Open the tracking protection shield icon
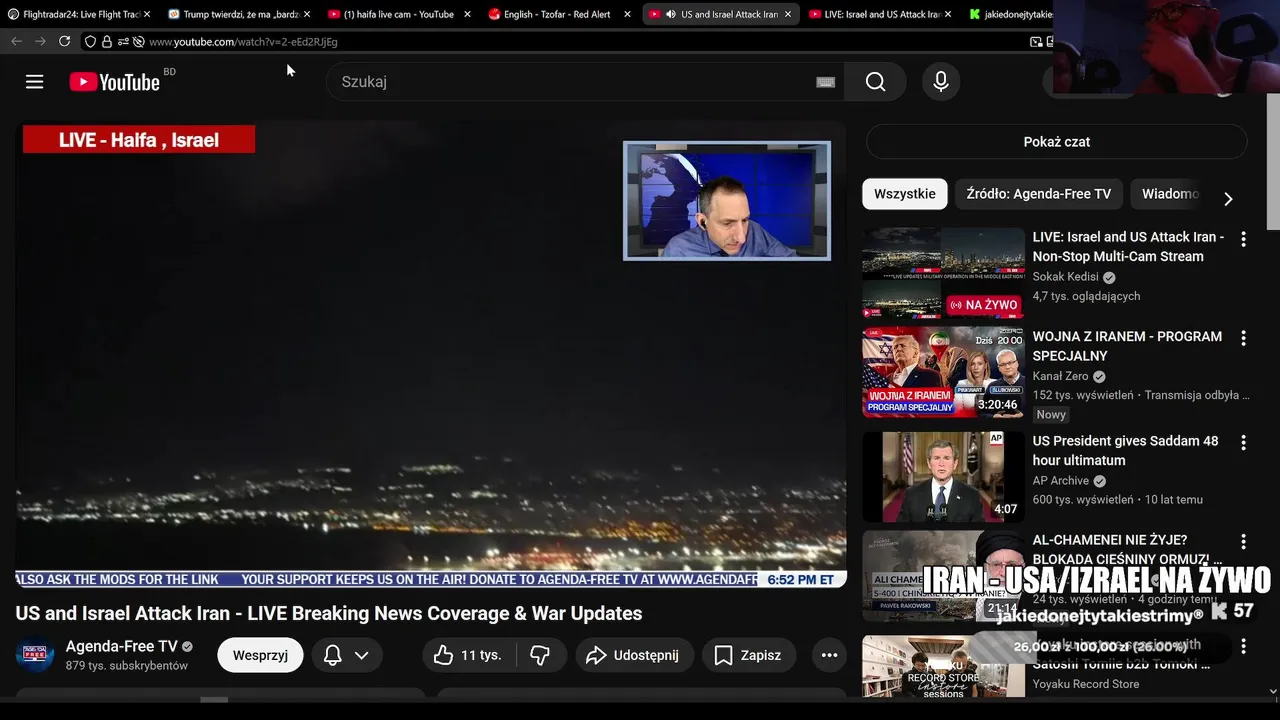Viewport: 1280px width, 720px height. [x=90, y=42]
